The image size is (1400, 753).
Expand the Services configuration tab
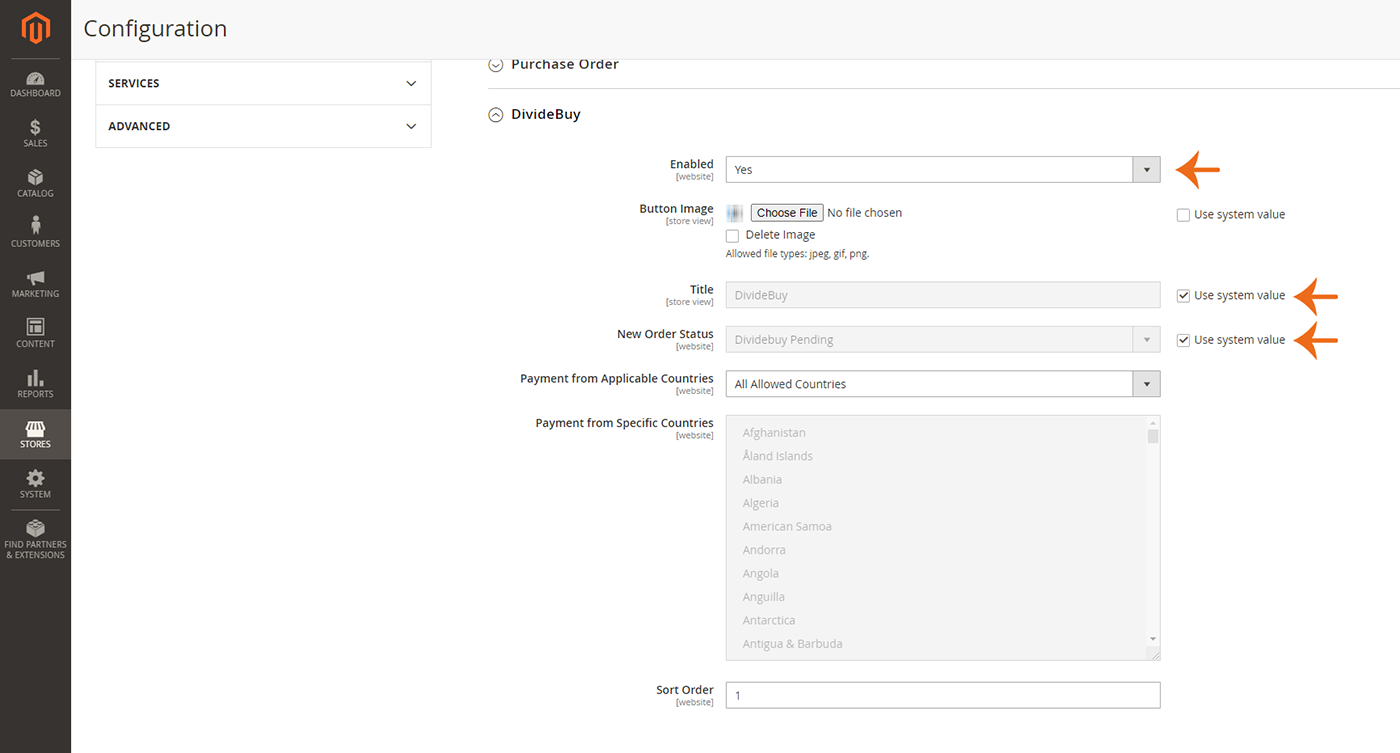[x=263, y=83]
